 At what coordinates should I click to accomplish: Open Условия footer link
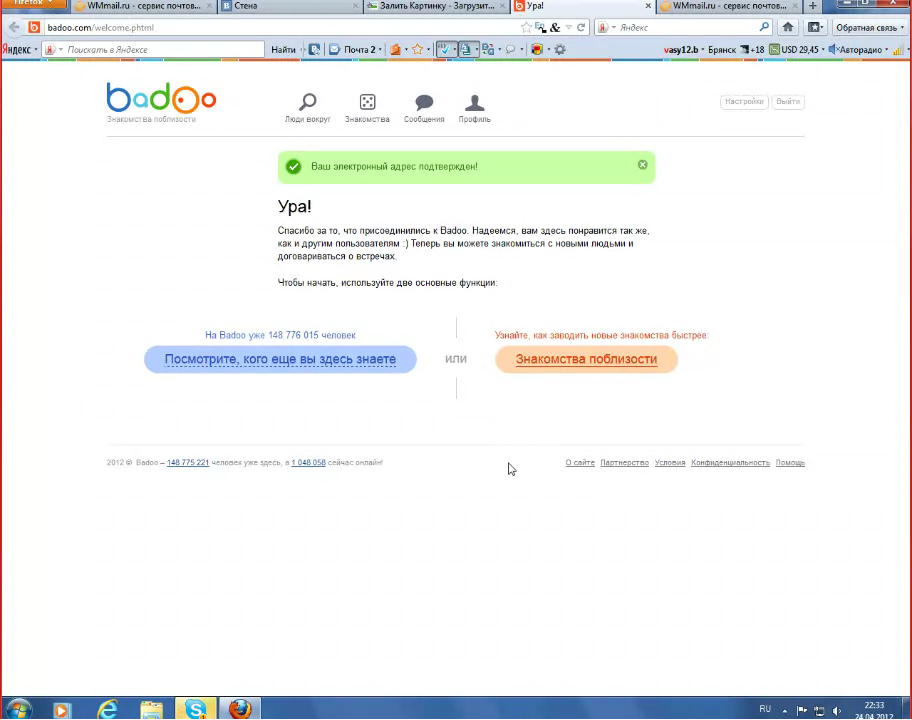(x=670, y=462)
